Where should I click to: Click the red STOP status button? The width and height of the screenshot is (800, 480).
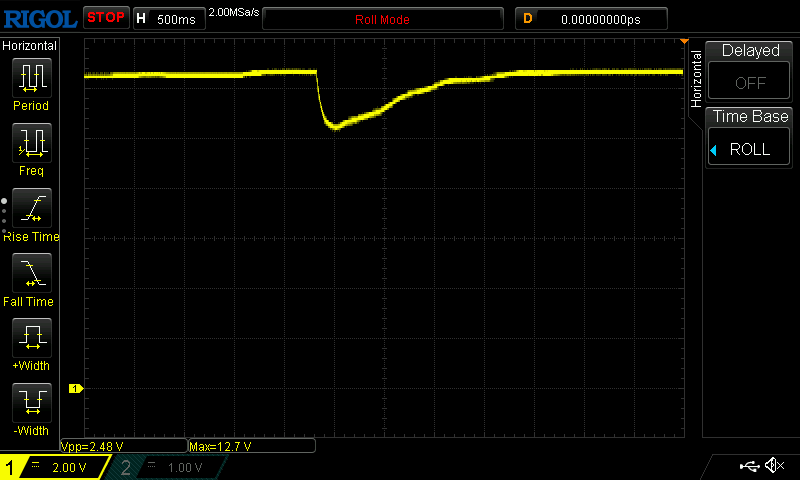click(x=106, y=17)
